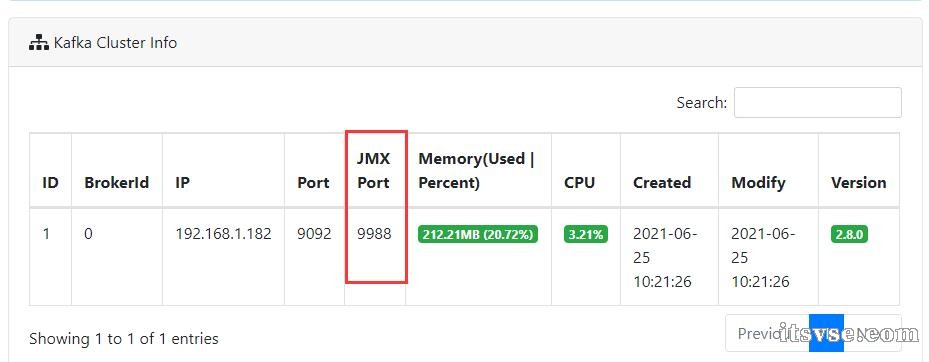Select the highlighted current page number
The height and width of the screenshot is (362, 929).
[826, 333]
